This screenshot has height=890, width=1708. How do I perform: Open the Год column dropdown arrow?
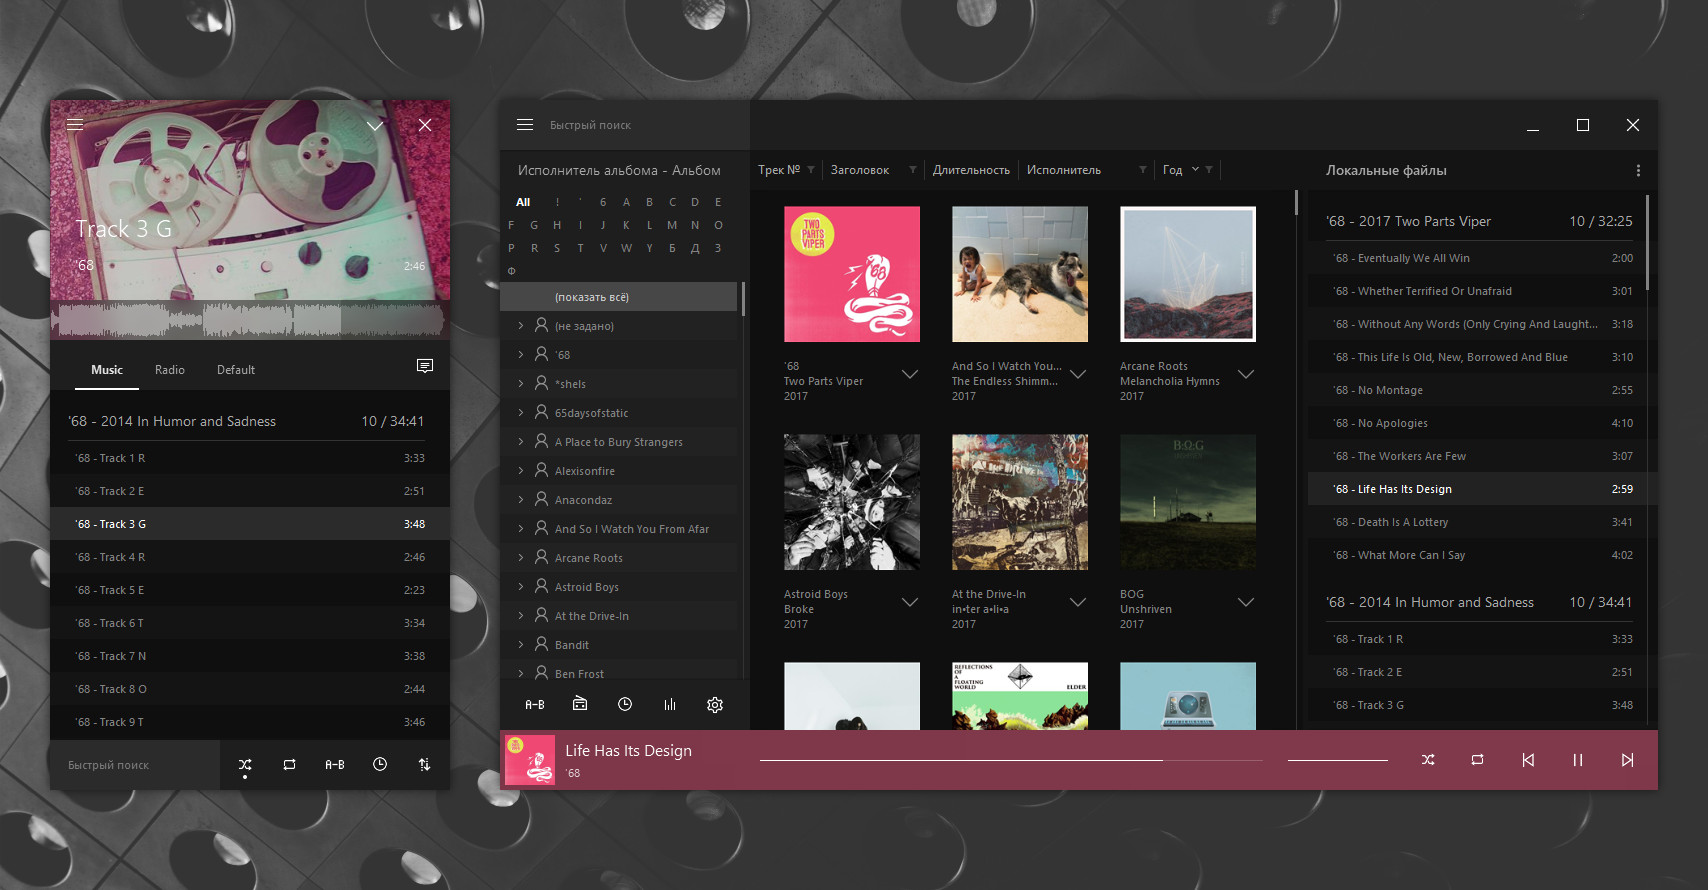point(1195,170)
